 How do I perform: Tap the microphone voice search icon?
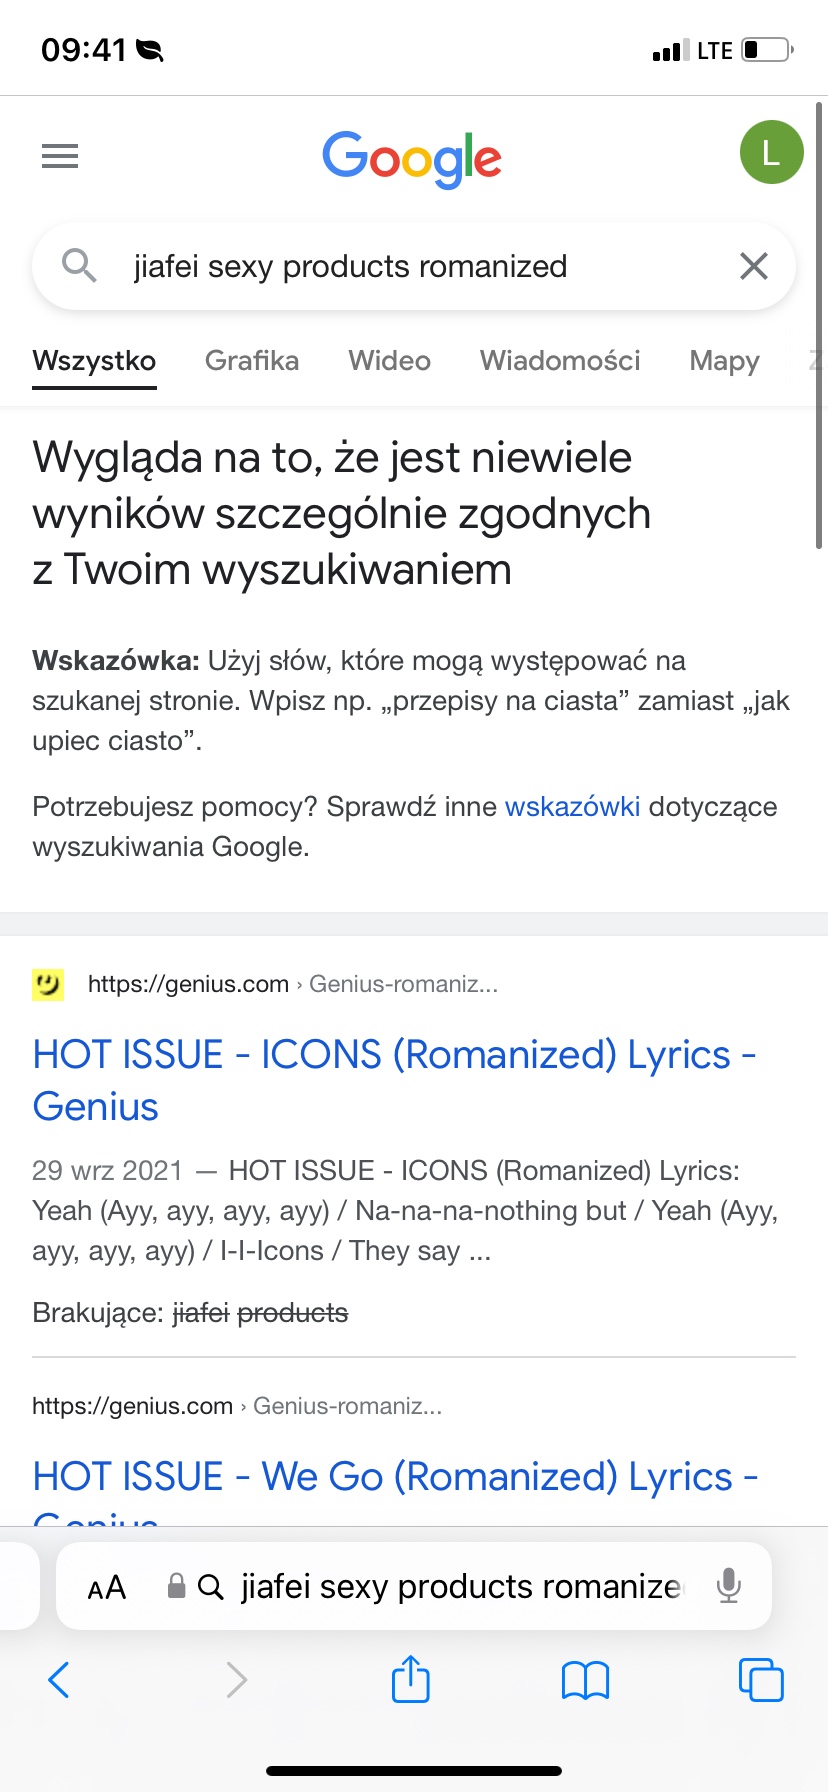pos(729,1586)
